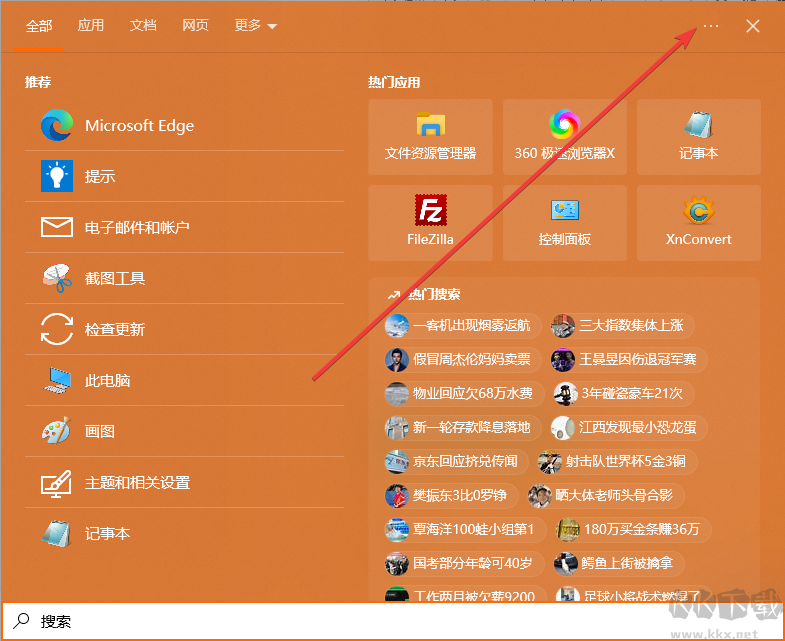Click thumbnail beside 假冒周杰伦妈妈卖票
The width and height of the screenshot is (785, 641).
[397, 360]
